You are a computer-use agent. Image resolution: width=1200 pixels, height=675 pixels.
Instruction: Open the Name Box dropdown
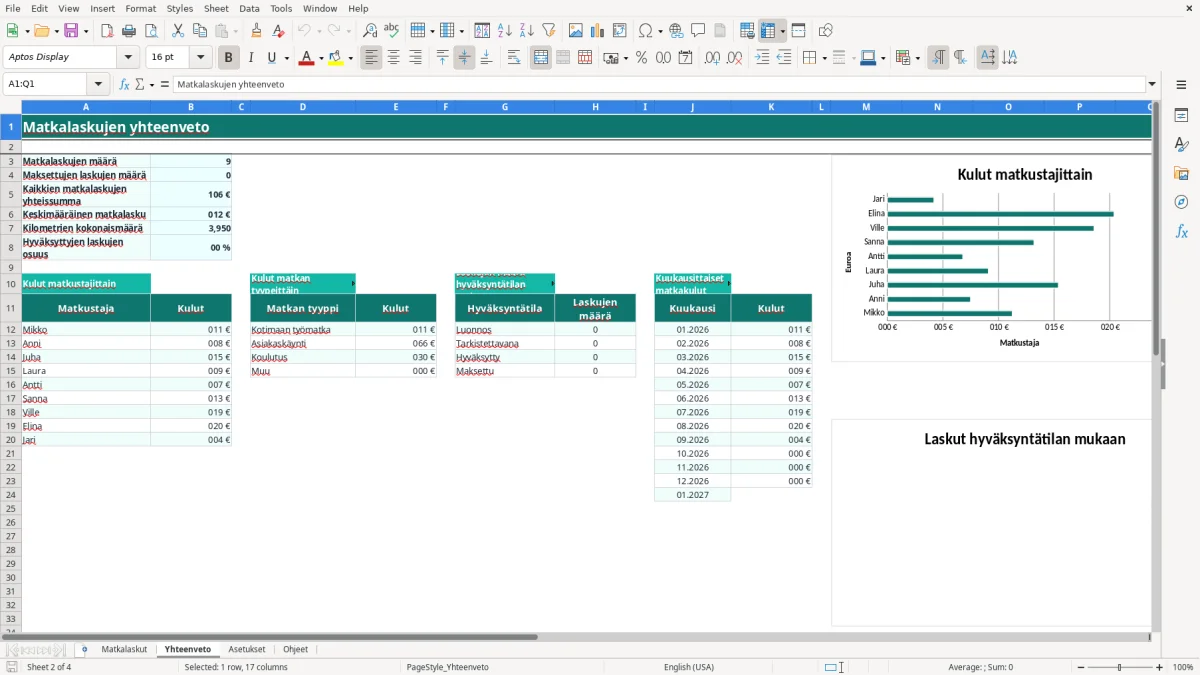(98, 84)
